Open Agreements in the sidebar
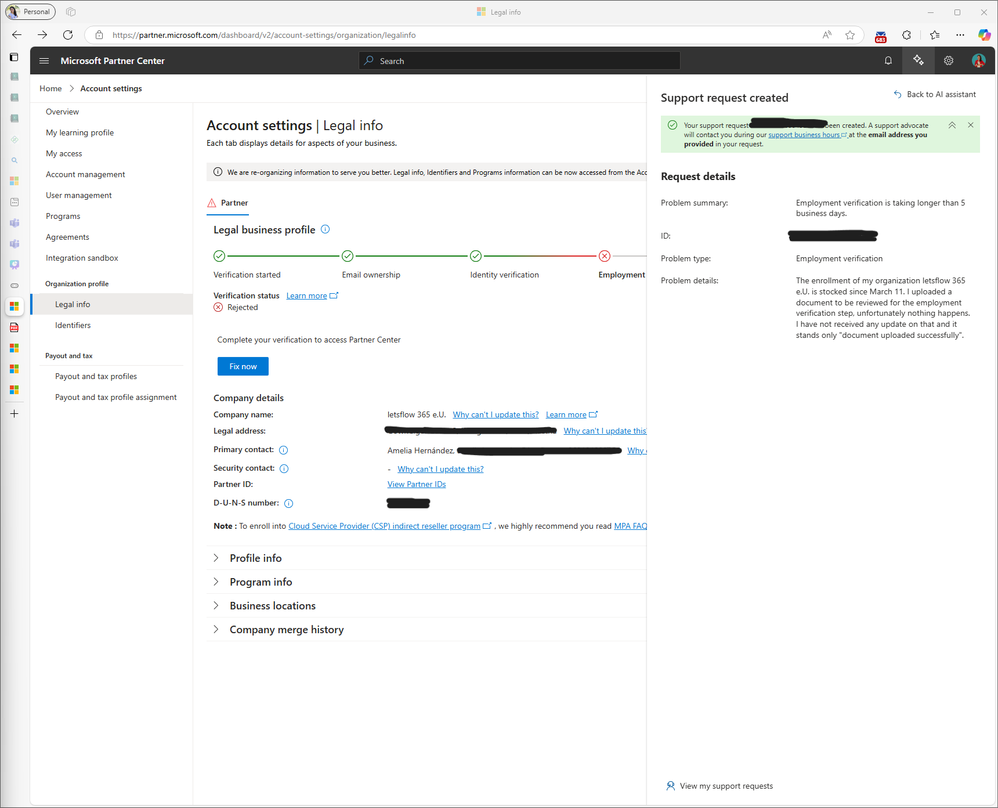This screenshot has height=808, width=998. coord(67,237)
